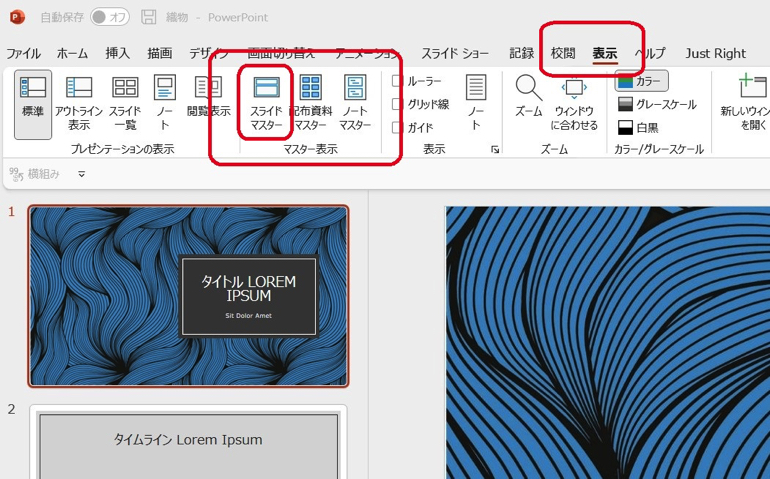Click 新しいウィンドウを開く button
The height and width of the screenshot is (479, 770).
coord(745,104)
